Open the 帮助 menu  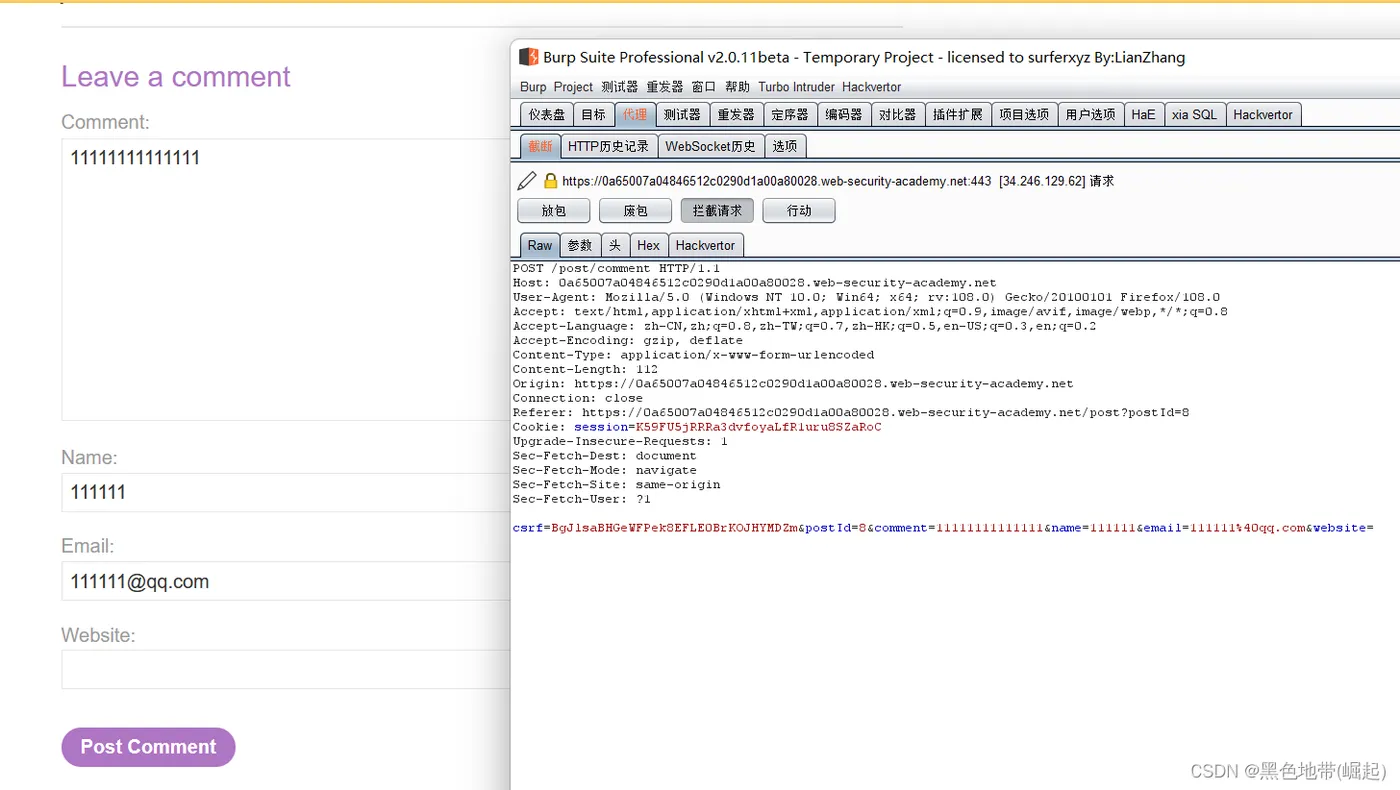click(737, 87)
